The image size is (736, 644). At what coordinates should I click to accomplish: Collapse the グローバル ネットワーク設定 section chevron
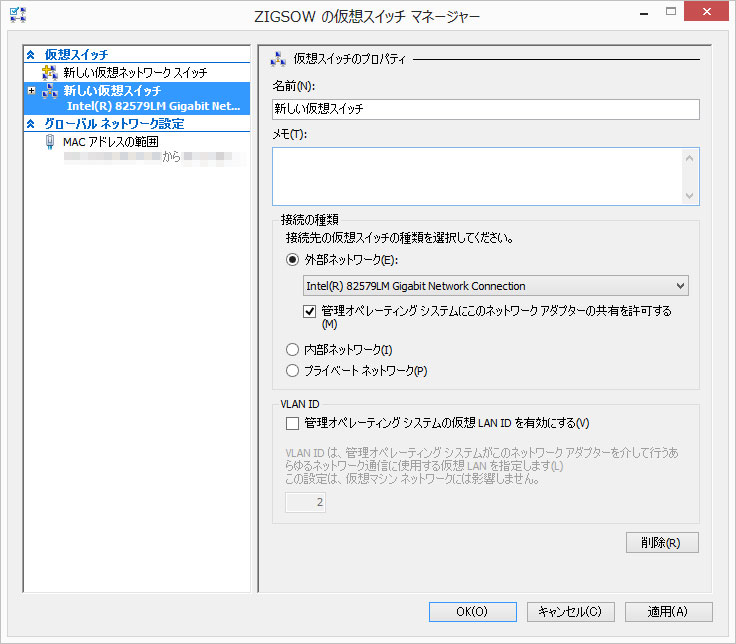pyautogui.click(x=31, y=124)
